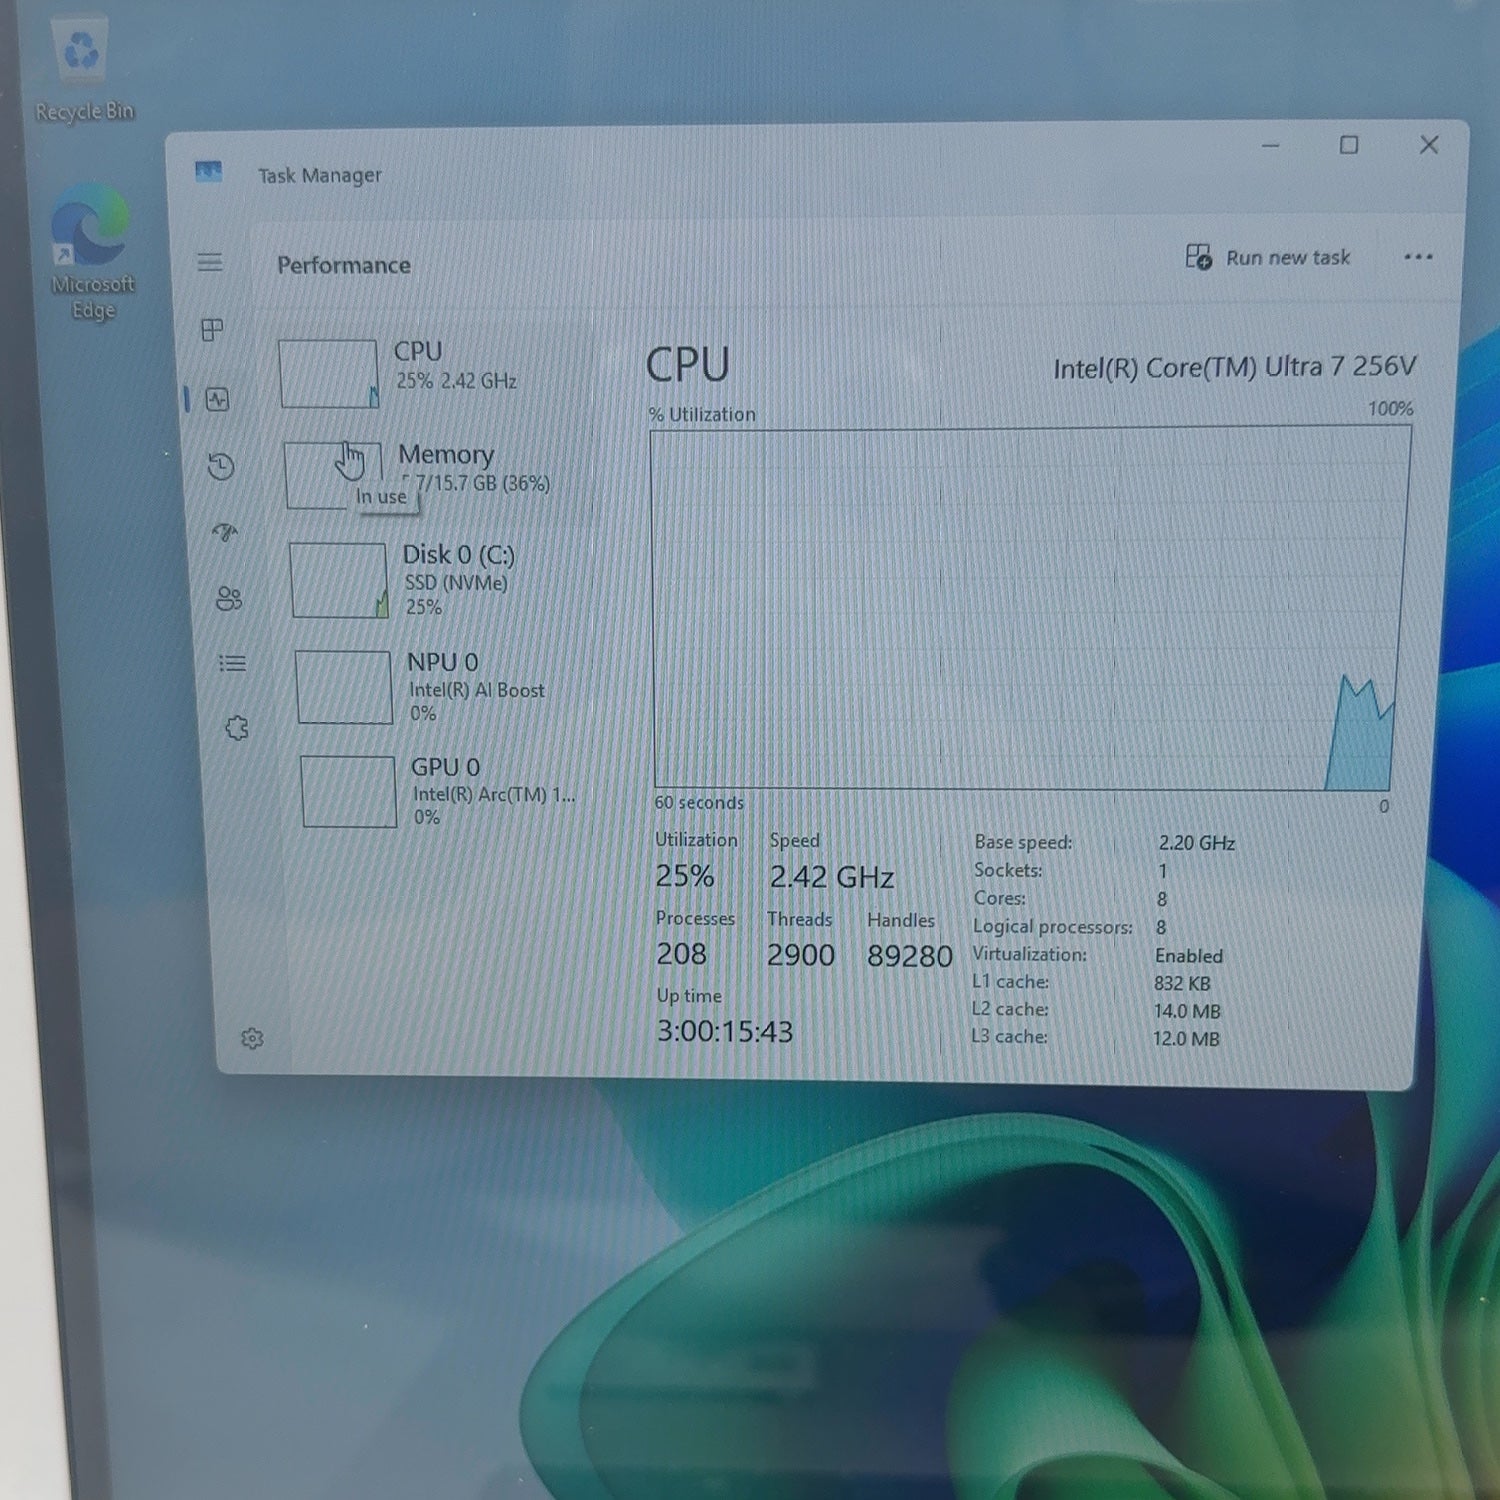Switch to the Users page icon
The height and width of the screenshot is (1500, 1500).
tap(229, 598)
